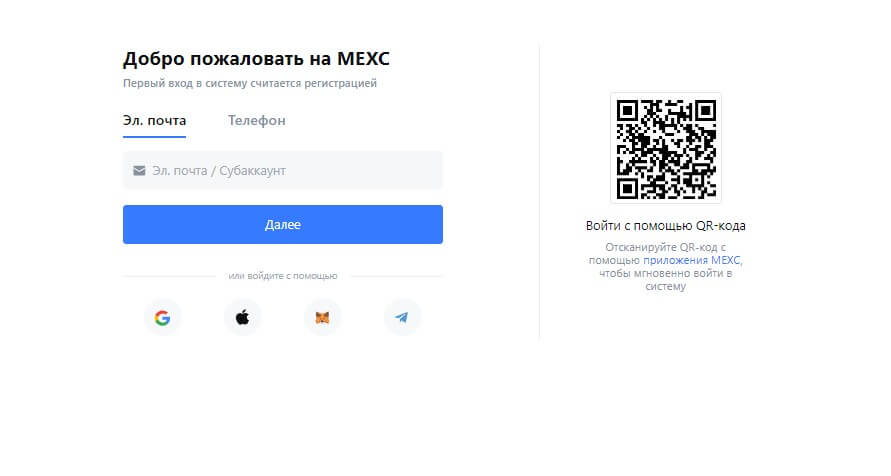This screenshot has height=476, width=891.
Task: Focus the Эл. почта / Субаккаунт input field
Action: [x=283, y=170]
